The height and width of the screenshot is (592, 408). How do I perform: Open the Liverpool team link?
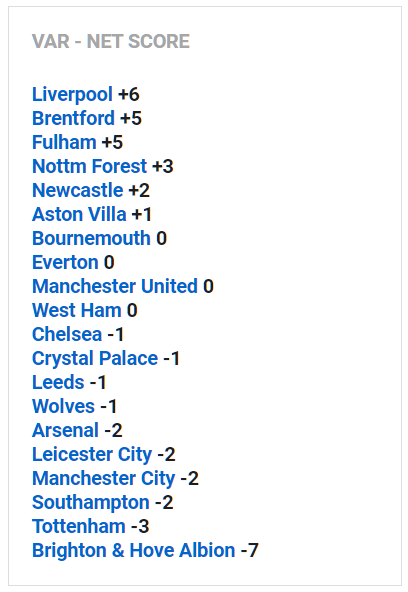(72, 94)
